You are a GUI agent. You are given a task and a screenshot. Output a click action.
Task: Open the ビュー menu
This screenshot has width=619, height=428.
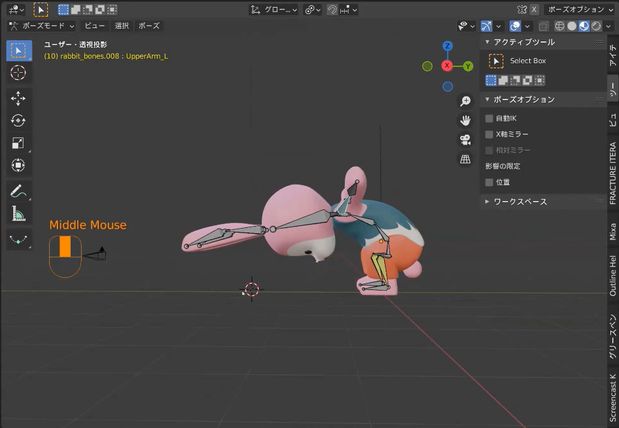point(94,26)
